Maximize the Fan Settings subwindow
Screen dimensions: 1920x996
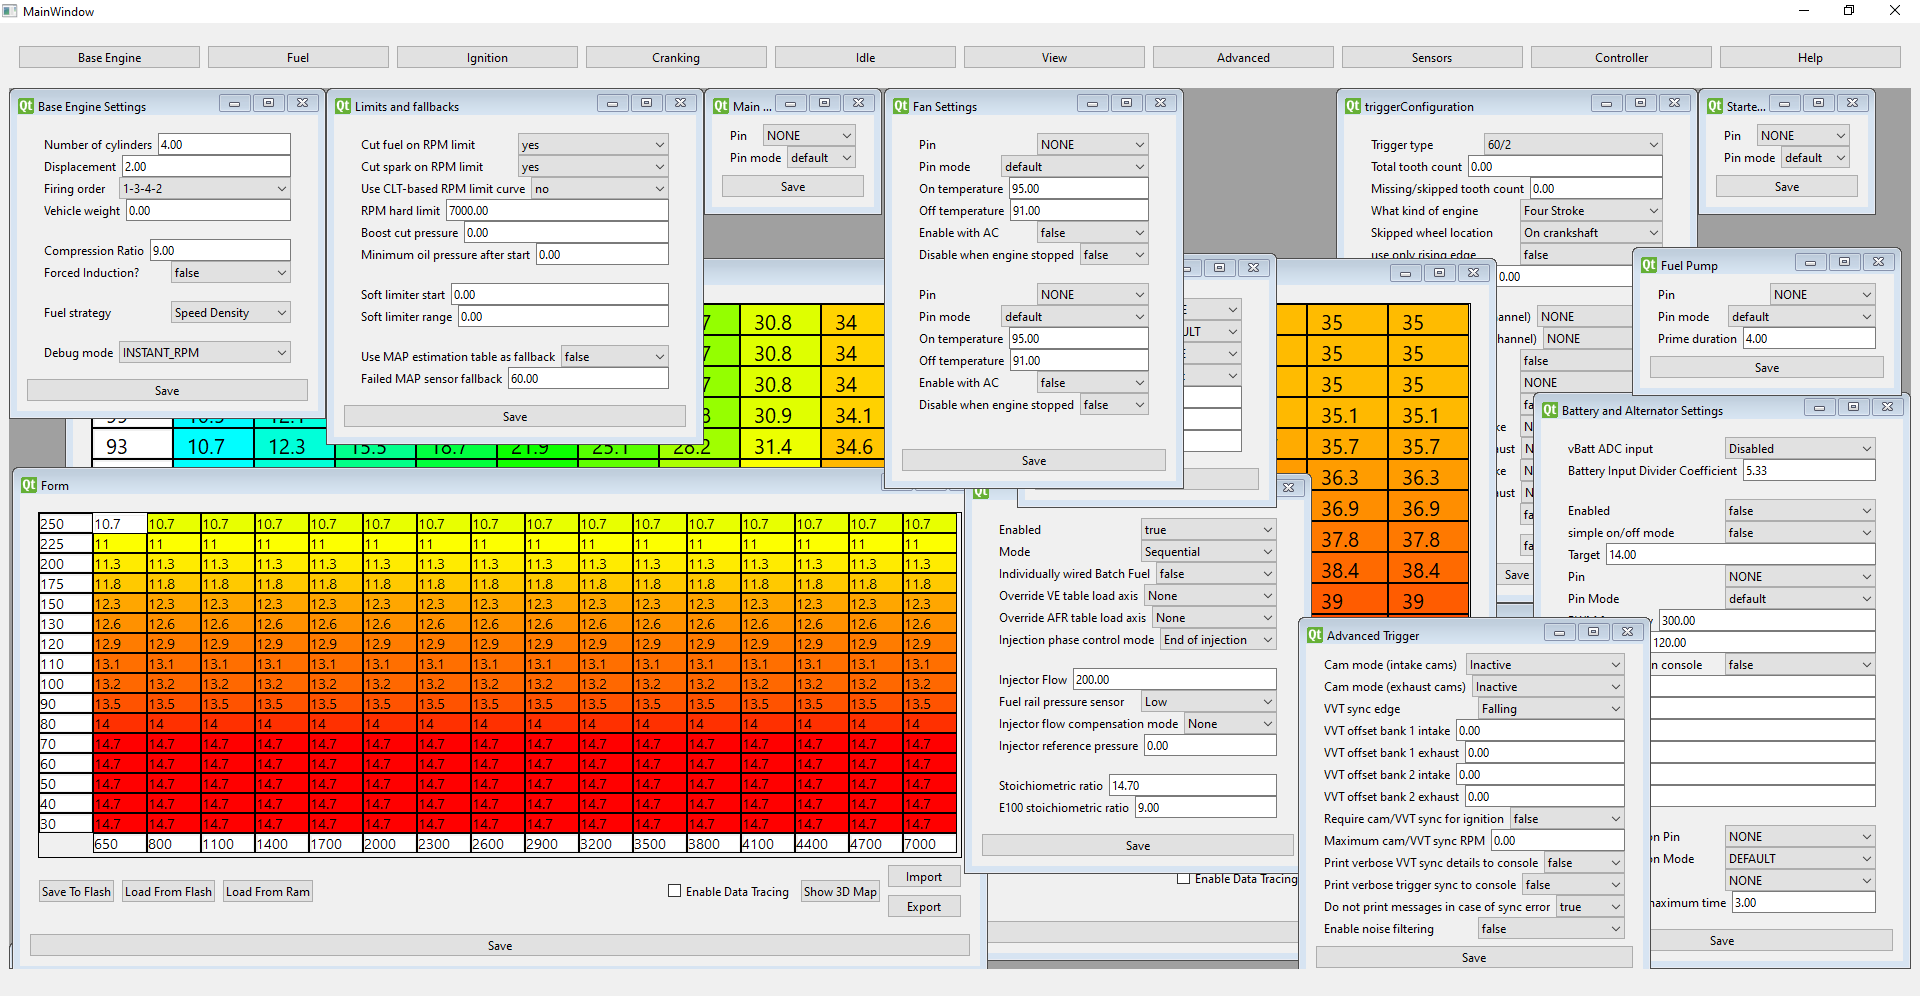(x=1126, y=103)
